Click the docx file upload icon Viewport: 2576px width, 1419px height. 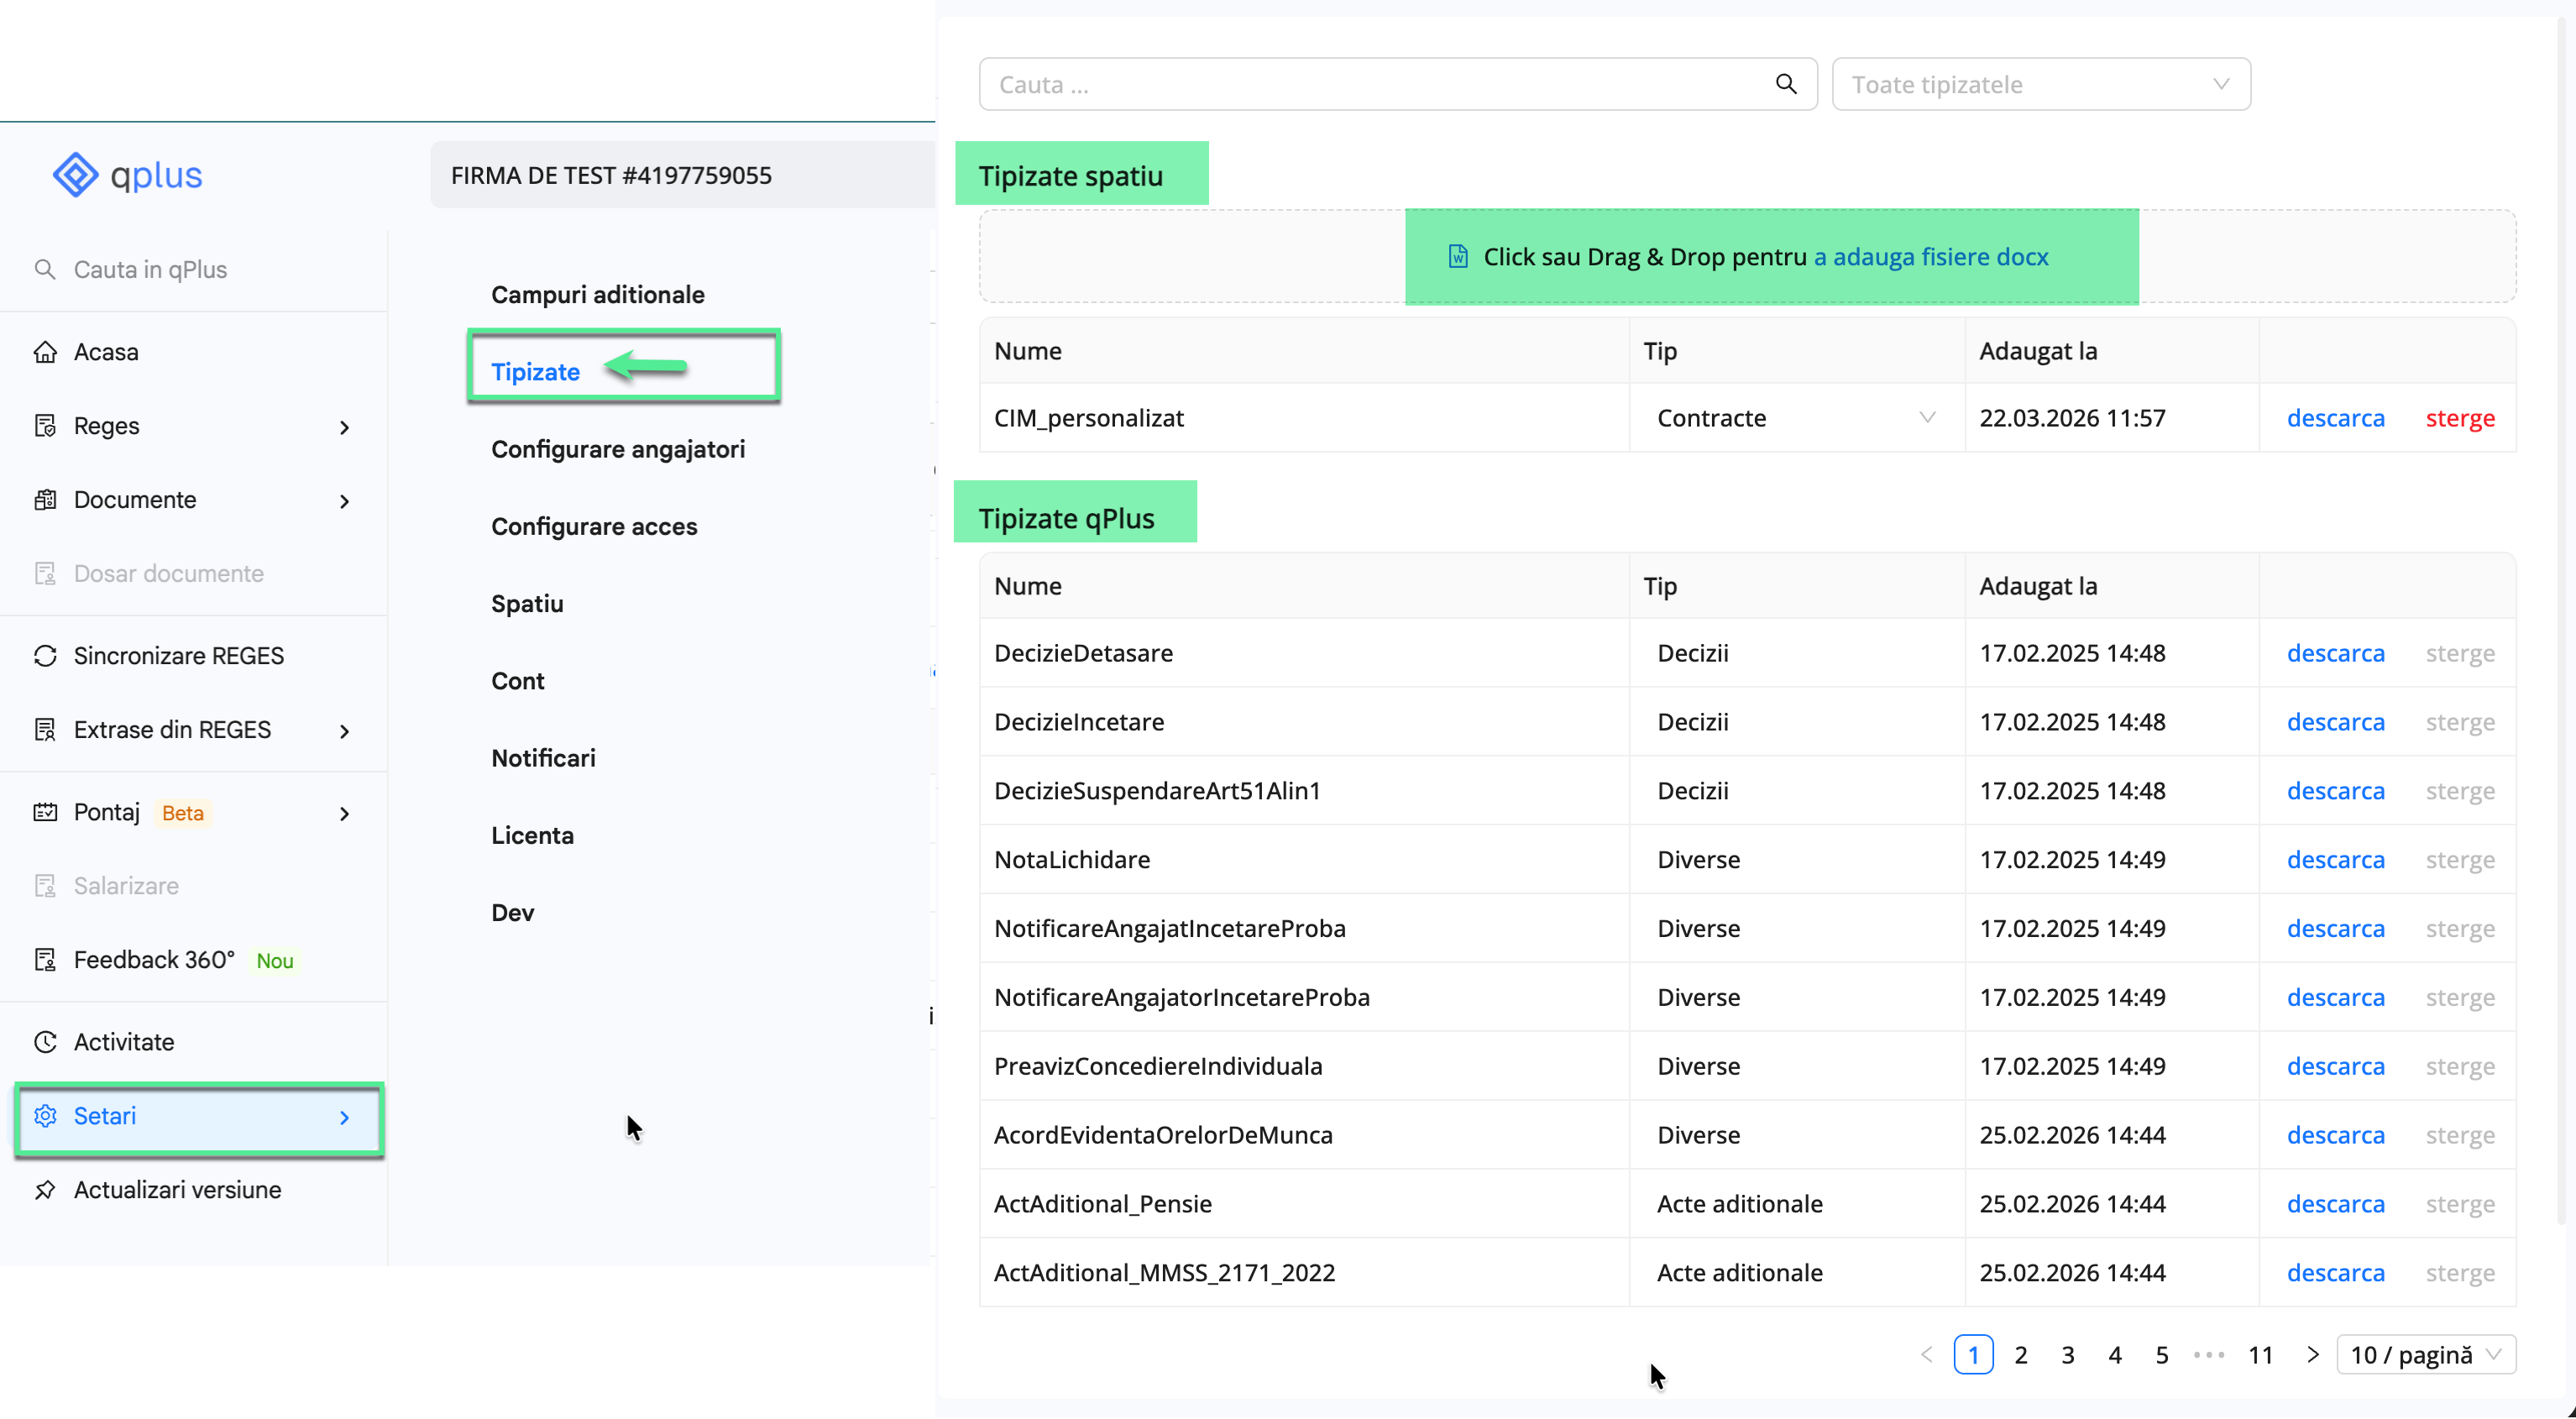(1458, 257)
